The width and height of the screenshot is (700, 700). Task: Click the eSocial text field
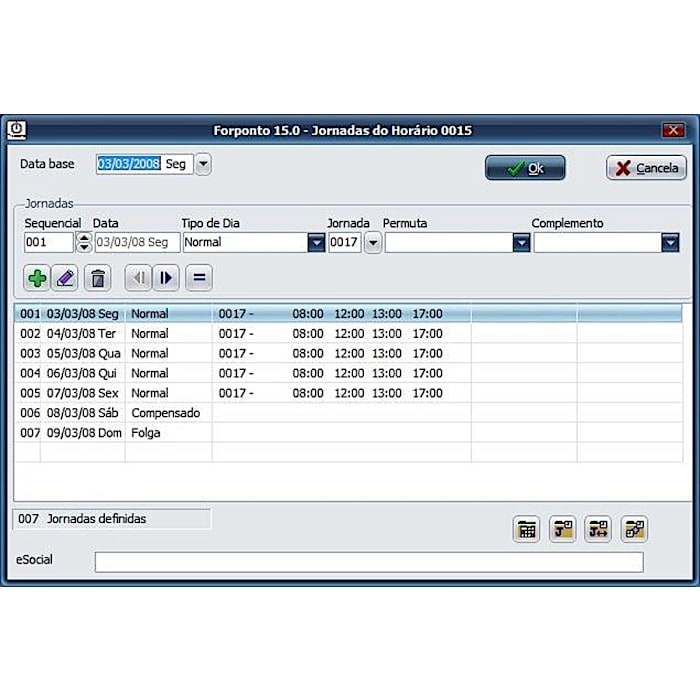(x=369, y=562)
